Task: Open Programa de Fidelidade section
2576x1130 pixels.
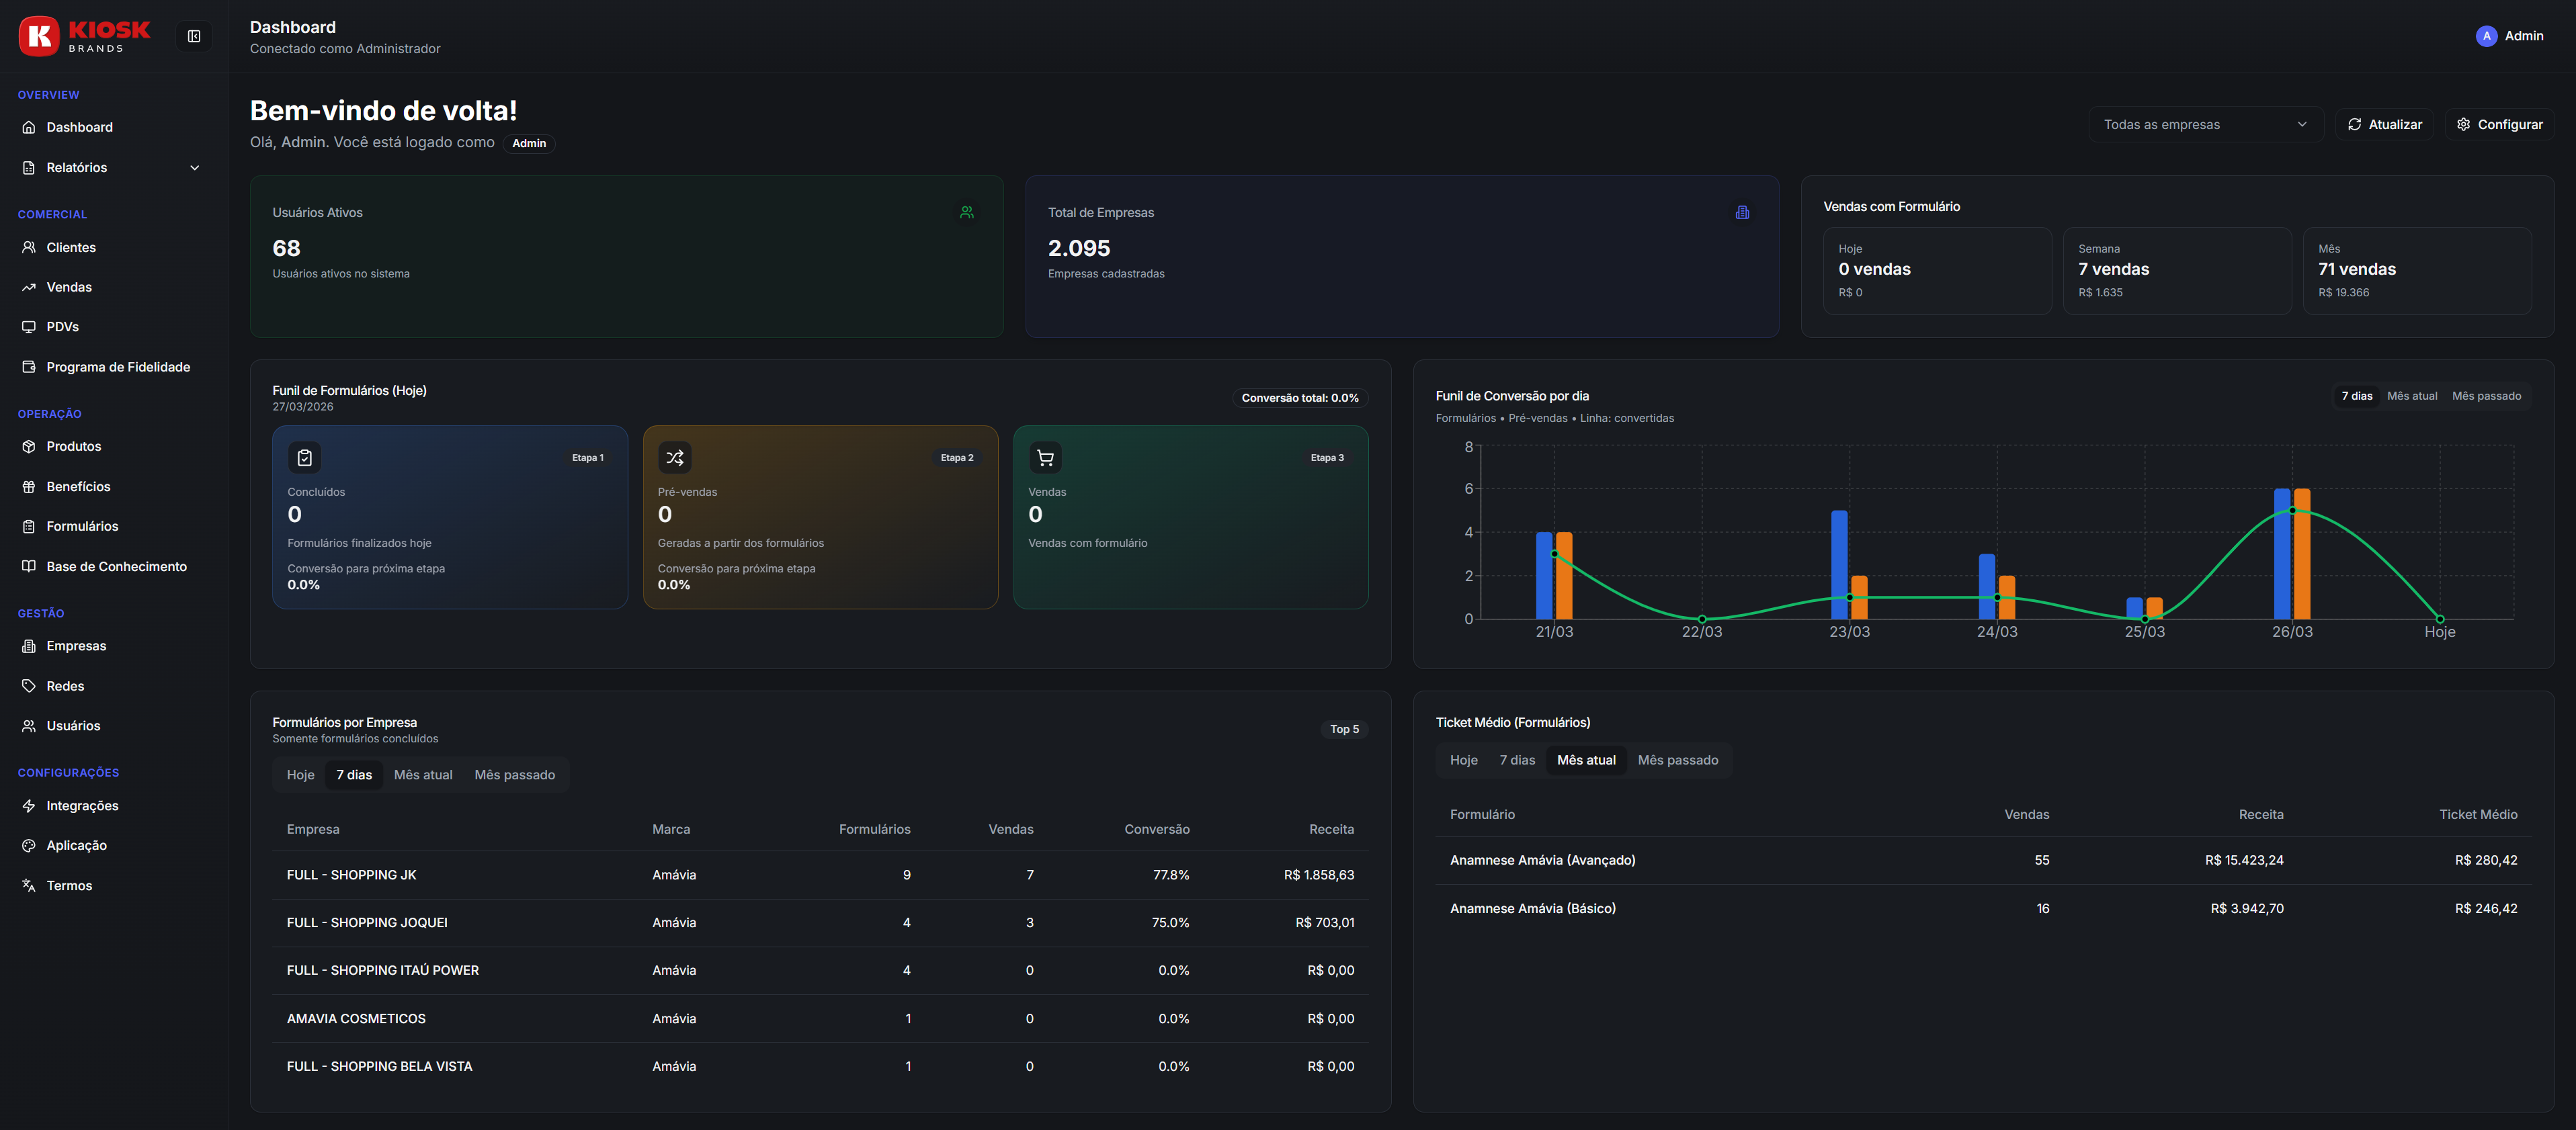Action: [x=118, y=367]
